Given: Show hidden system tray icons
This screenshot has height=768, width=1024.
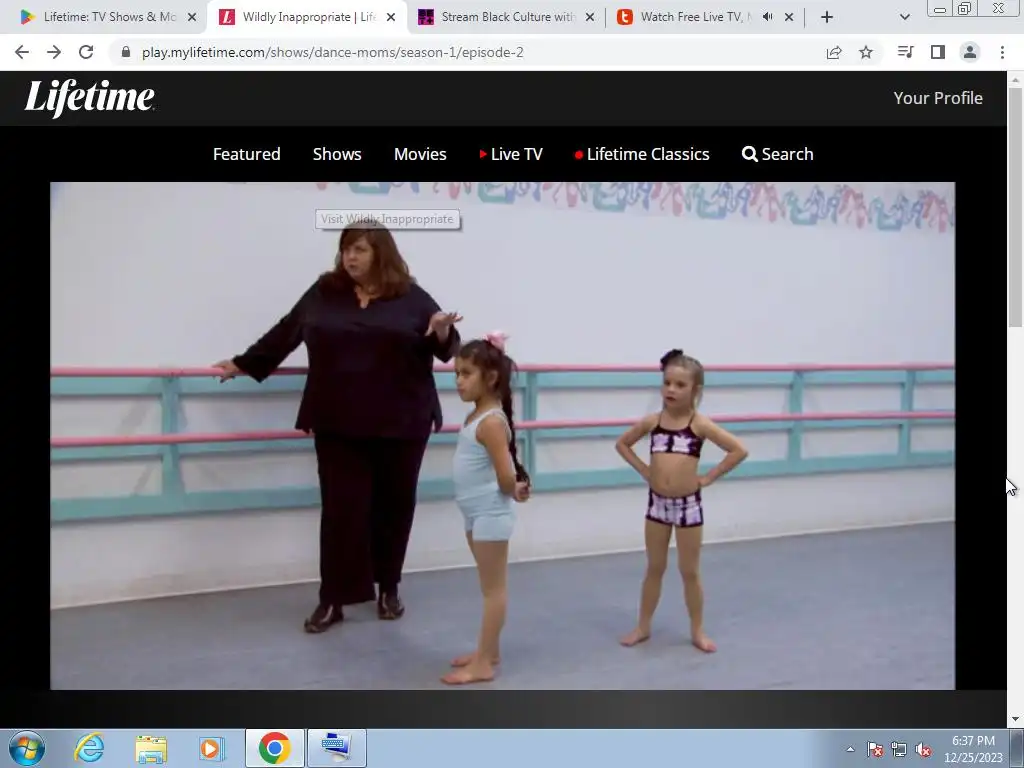Looking at the screenshot, I should (850, 749).
